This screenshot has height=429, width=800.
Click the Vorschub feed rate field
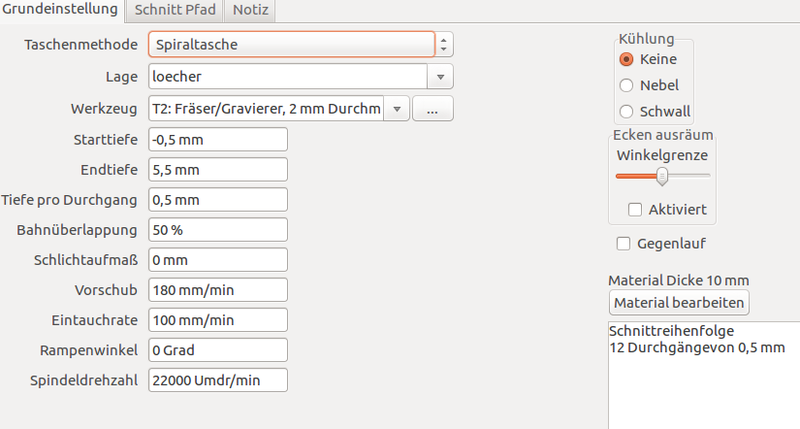coord(218,290)
